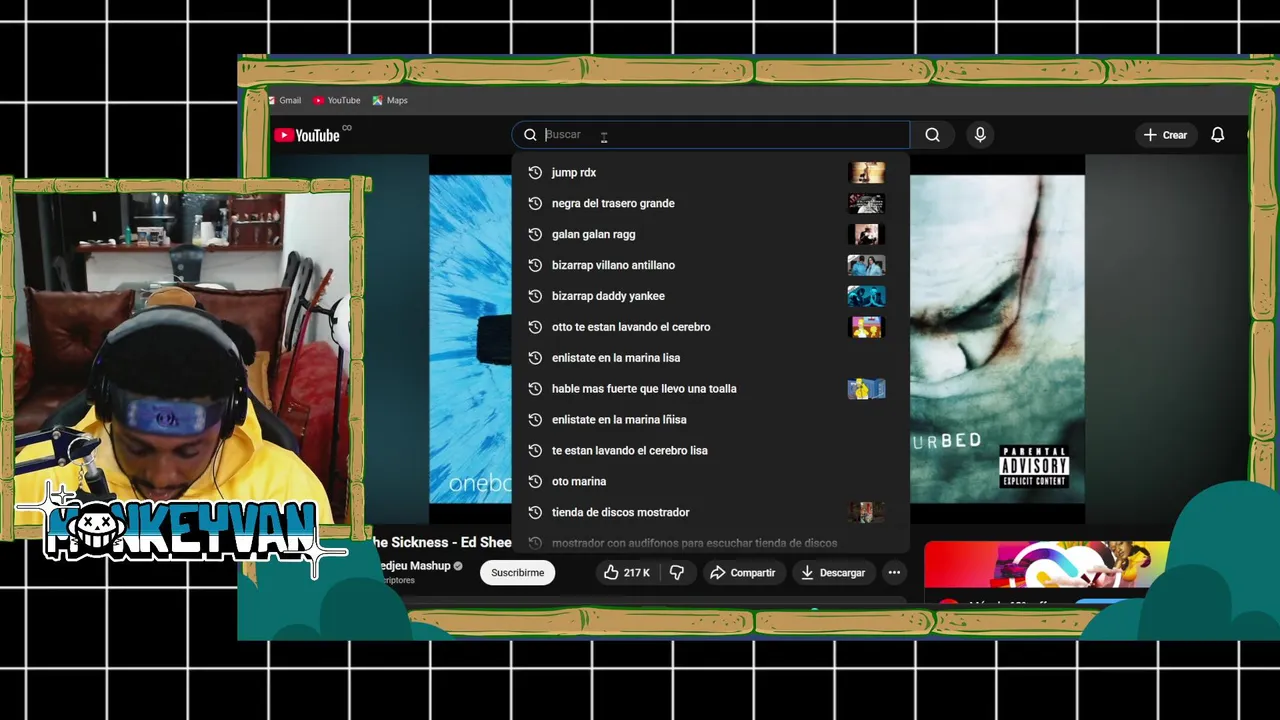This screenshot has width=1280, height=720.
Task: Click the Descargar download button
Action: [x=833, y=573]
